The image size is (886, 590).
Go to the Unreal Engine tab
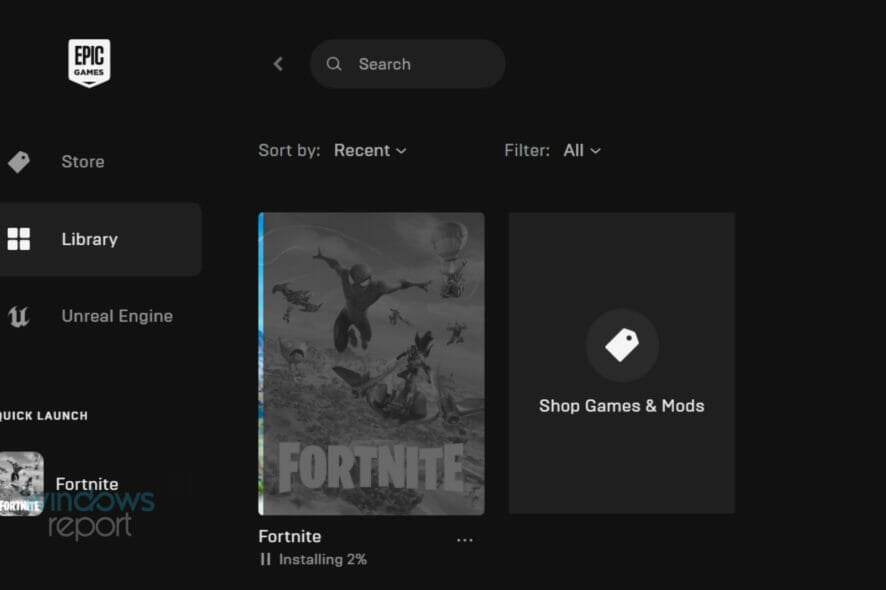click(x=115, y=315)
